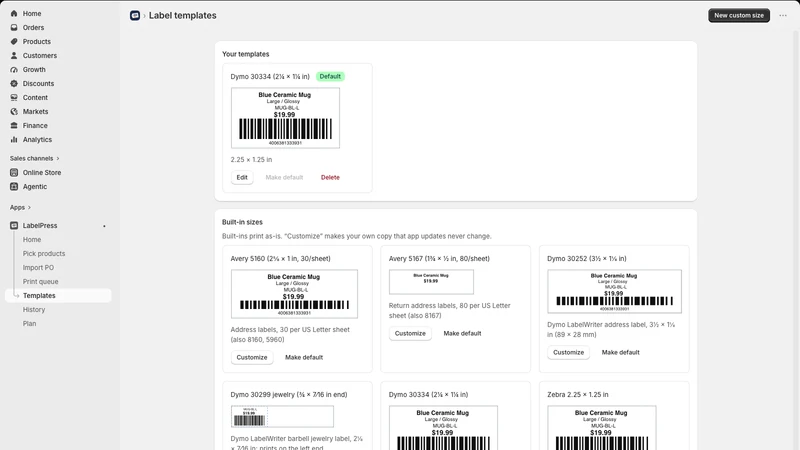Click Edit on the Dymo 30334 template
The width and height of the screenshot is (800, 450).
(242, 178)
